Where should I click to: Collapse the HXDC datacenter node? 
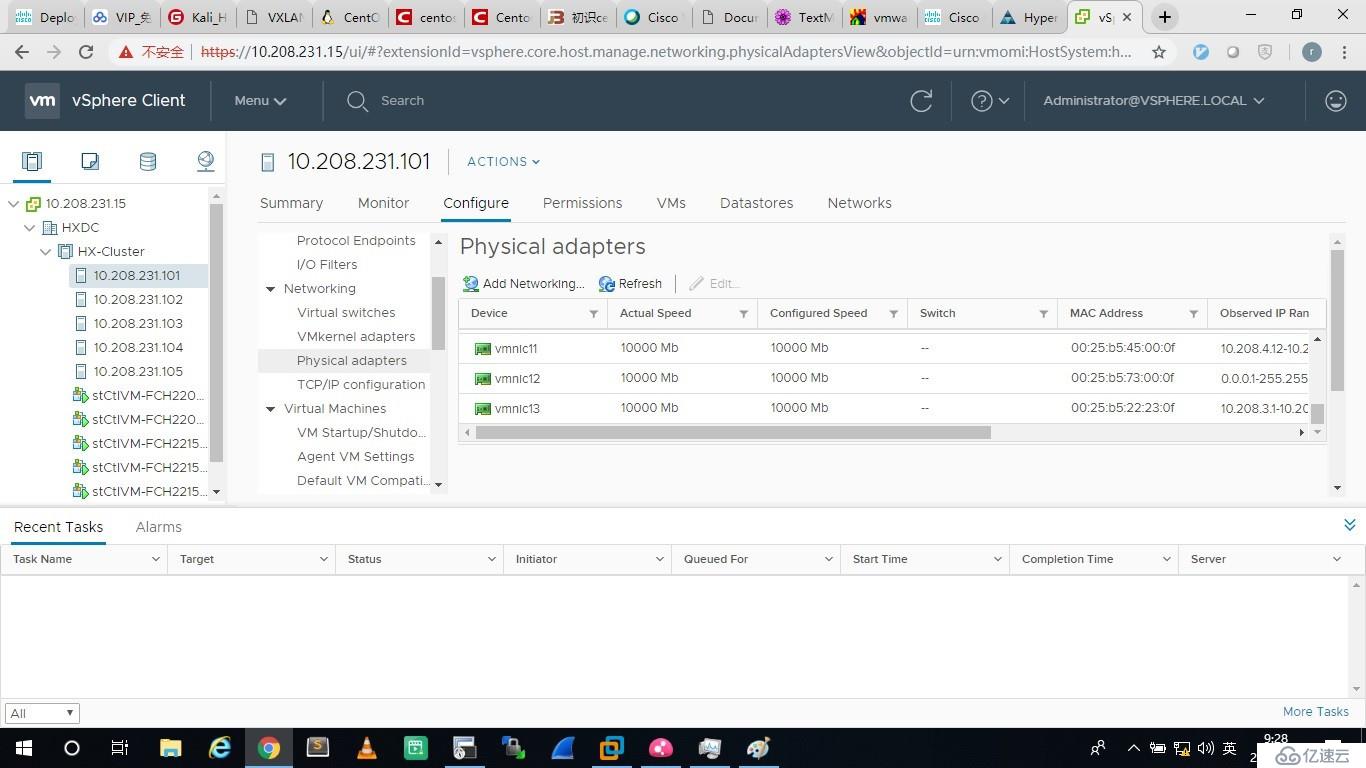(29, 228)
